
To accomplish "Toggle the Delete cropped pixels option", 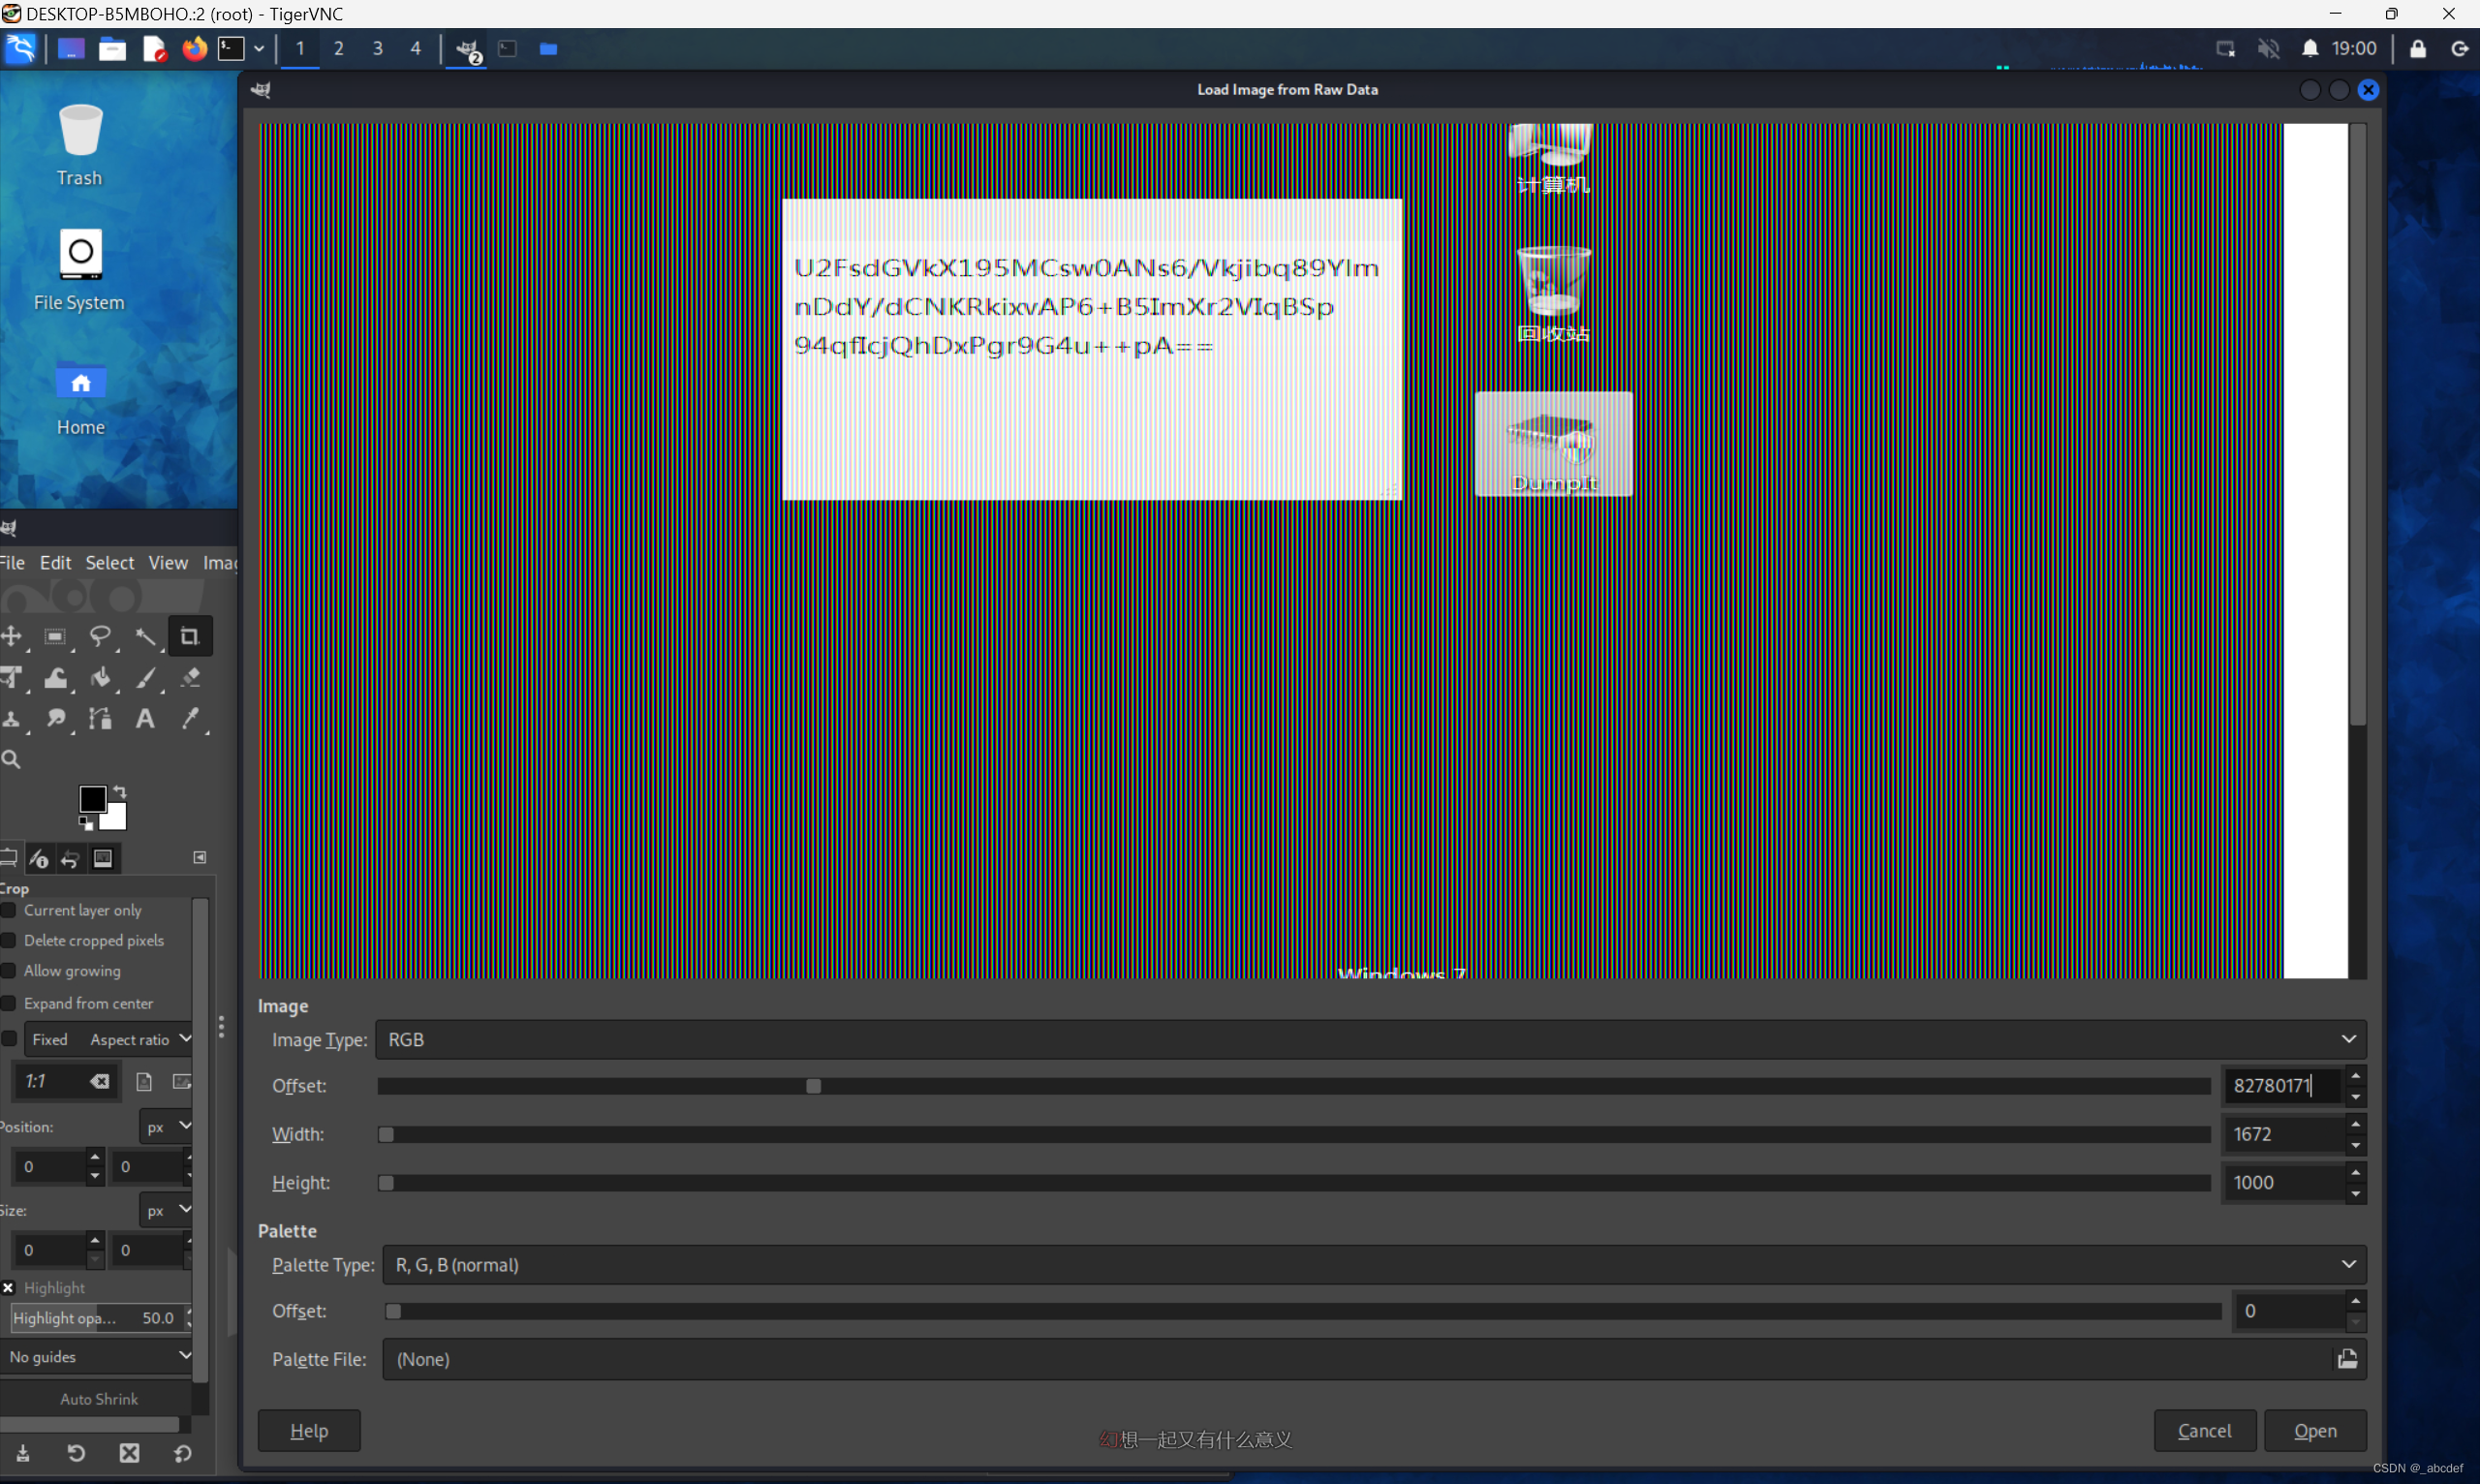I will pyautogui.click(x=9, y=940).
